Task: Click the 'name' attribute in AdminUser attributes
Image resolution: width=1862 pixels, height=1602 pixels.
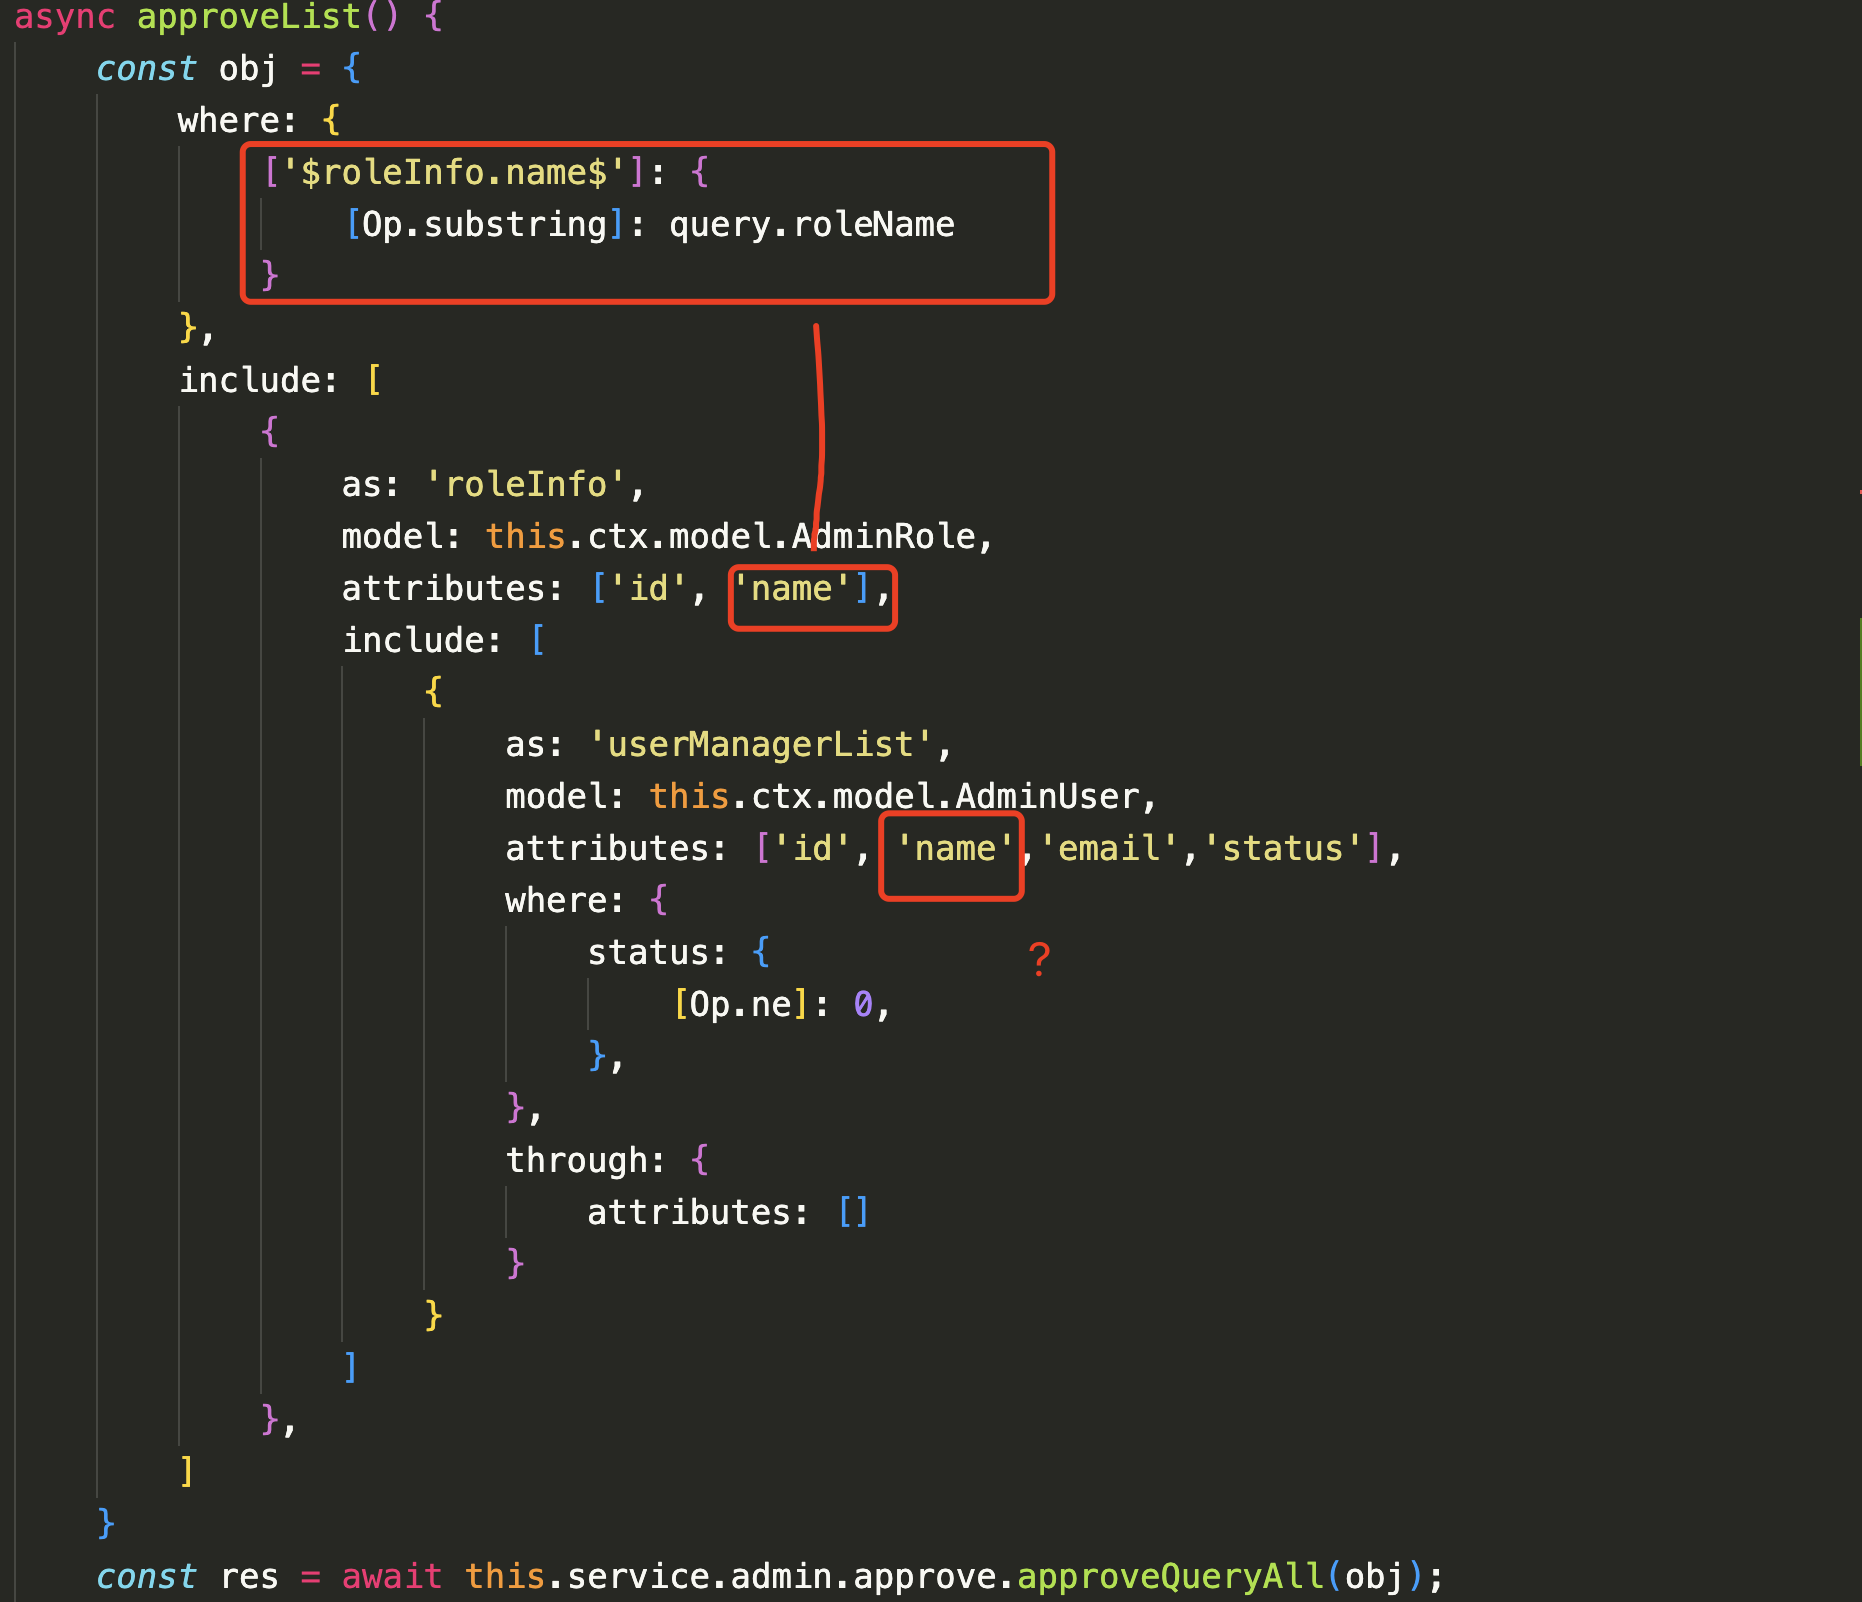Action: (955, 848)
